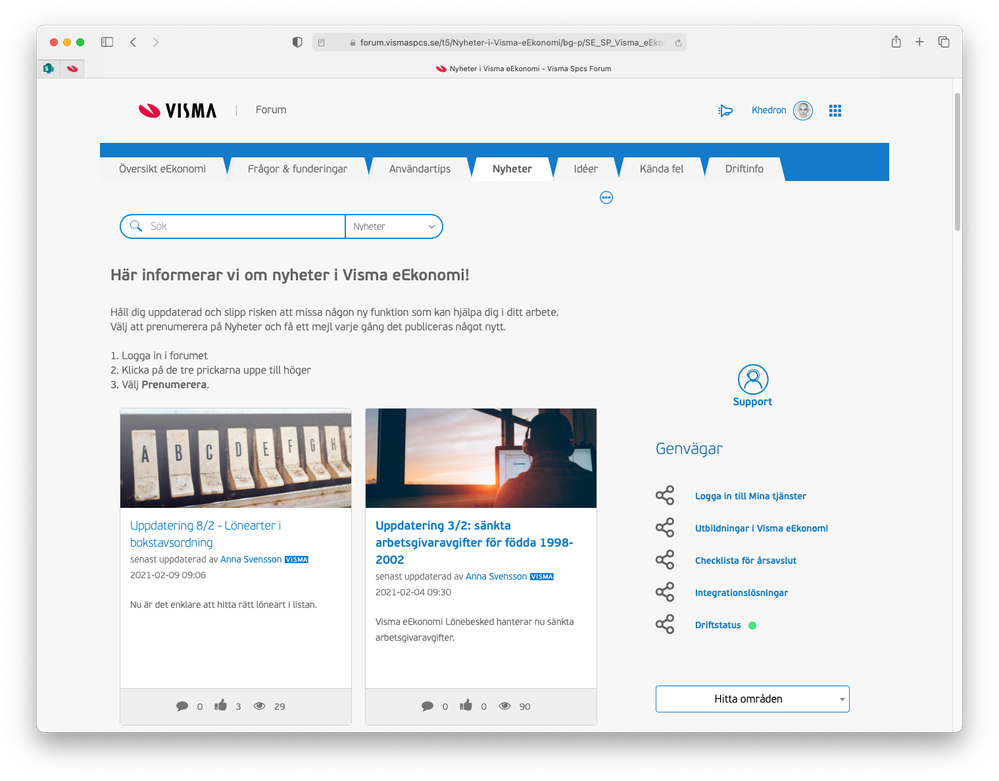Image resolution: width=999 pixels, height=781 pixels.
Task: Toggle Safari sidebar icon
Action: click(107, 42)
